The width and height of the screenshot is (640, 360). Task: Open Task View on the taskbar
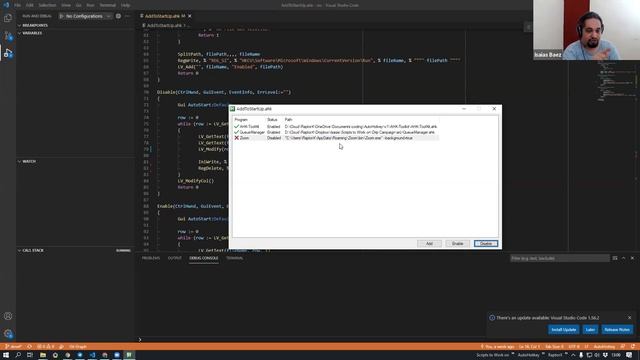30,355
